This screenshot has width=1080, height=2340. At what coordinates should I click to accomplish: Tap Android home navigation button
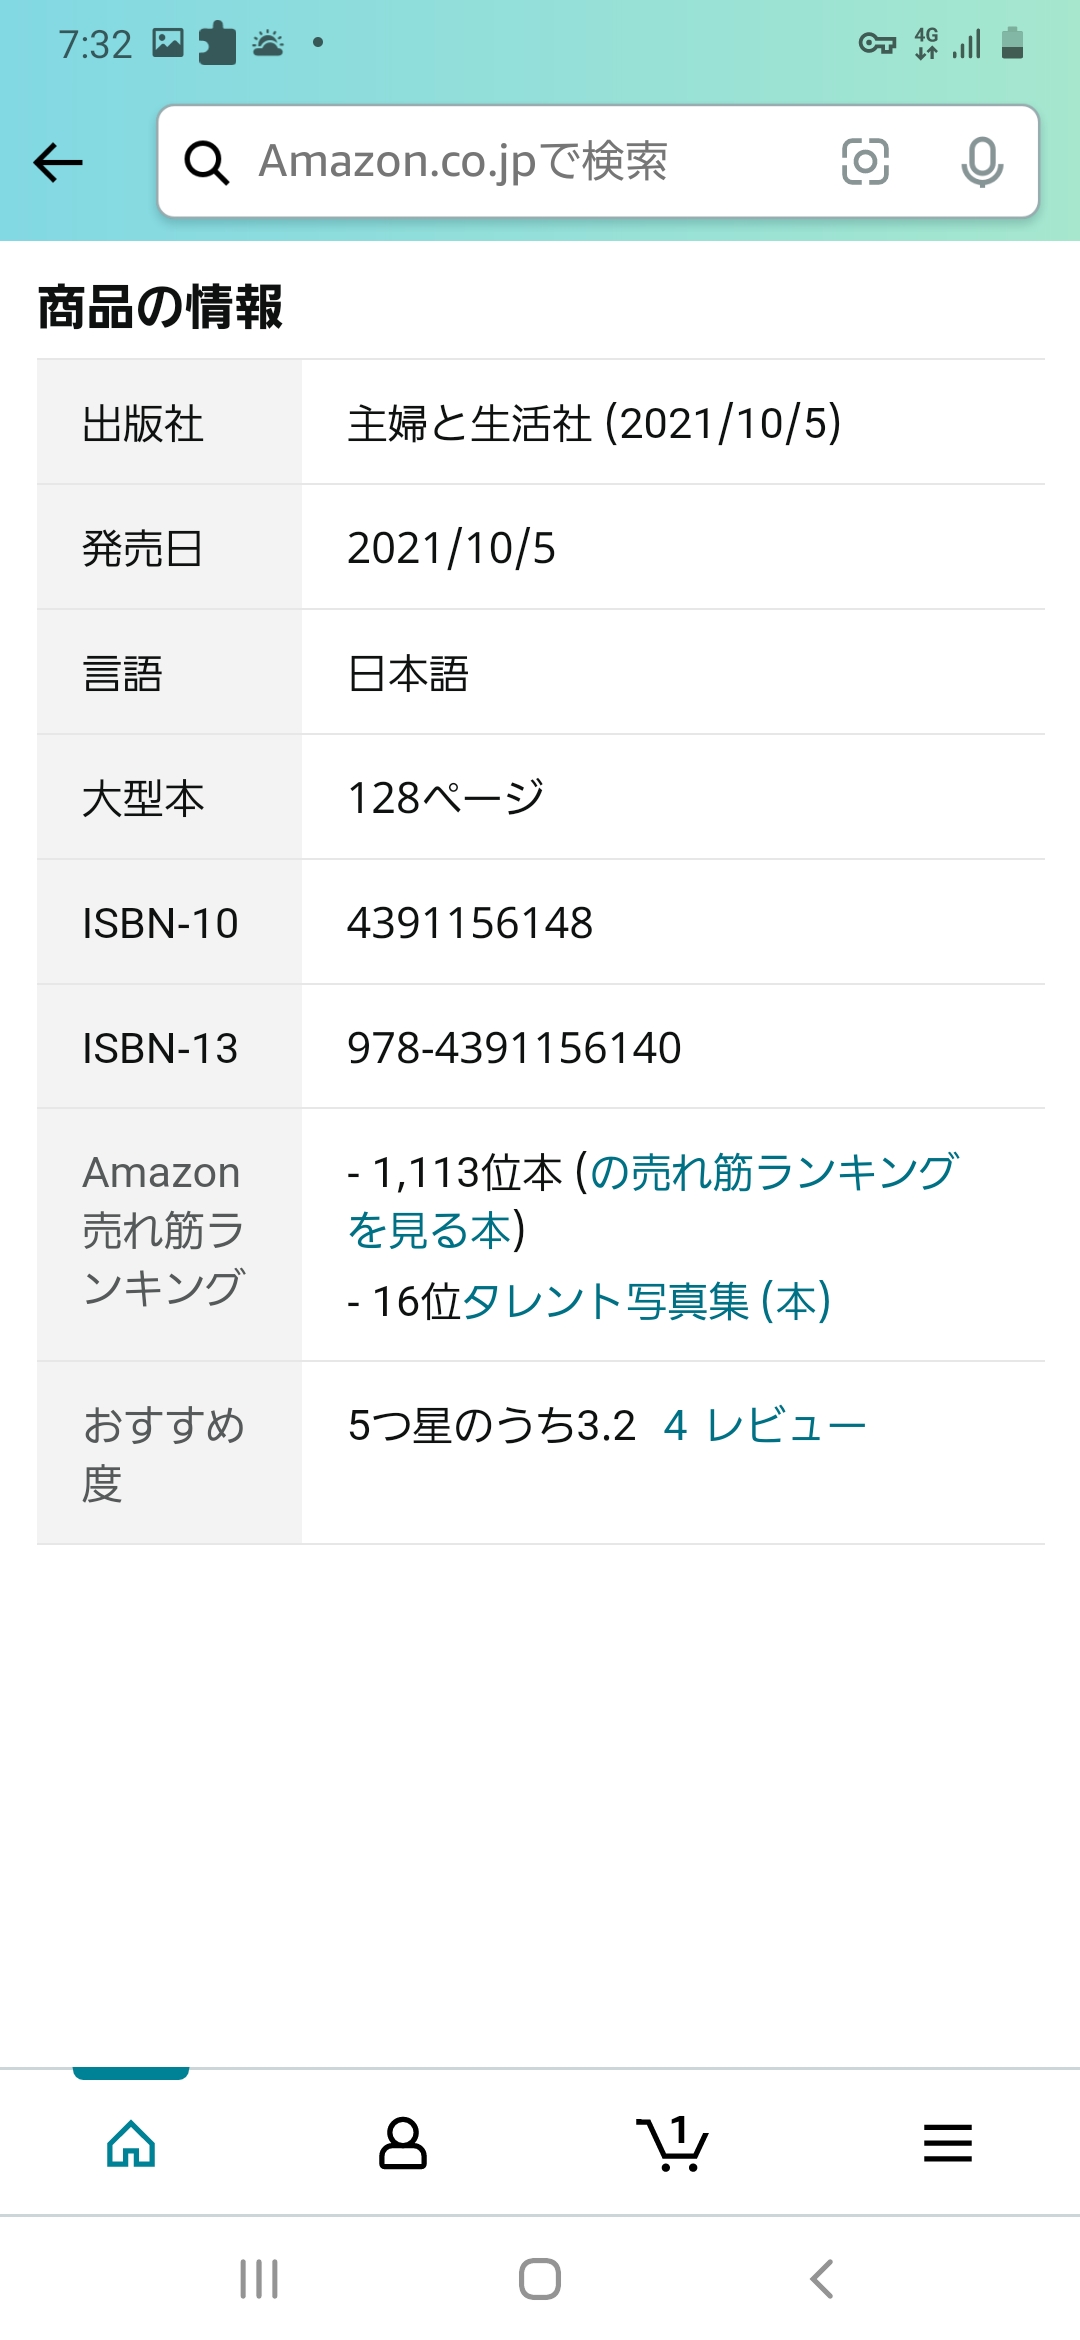(x=540, y=2279)
